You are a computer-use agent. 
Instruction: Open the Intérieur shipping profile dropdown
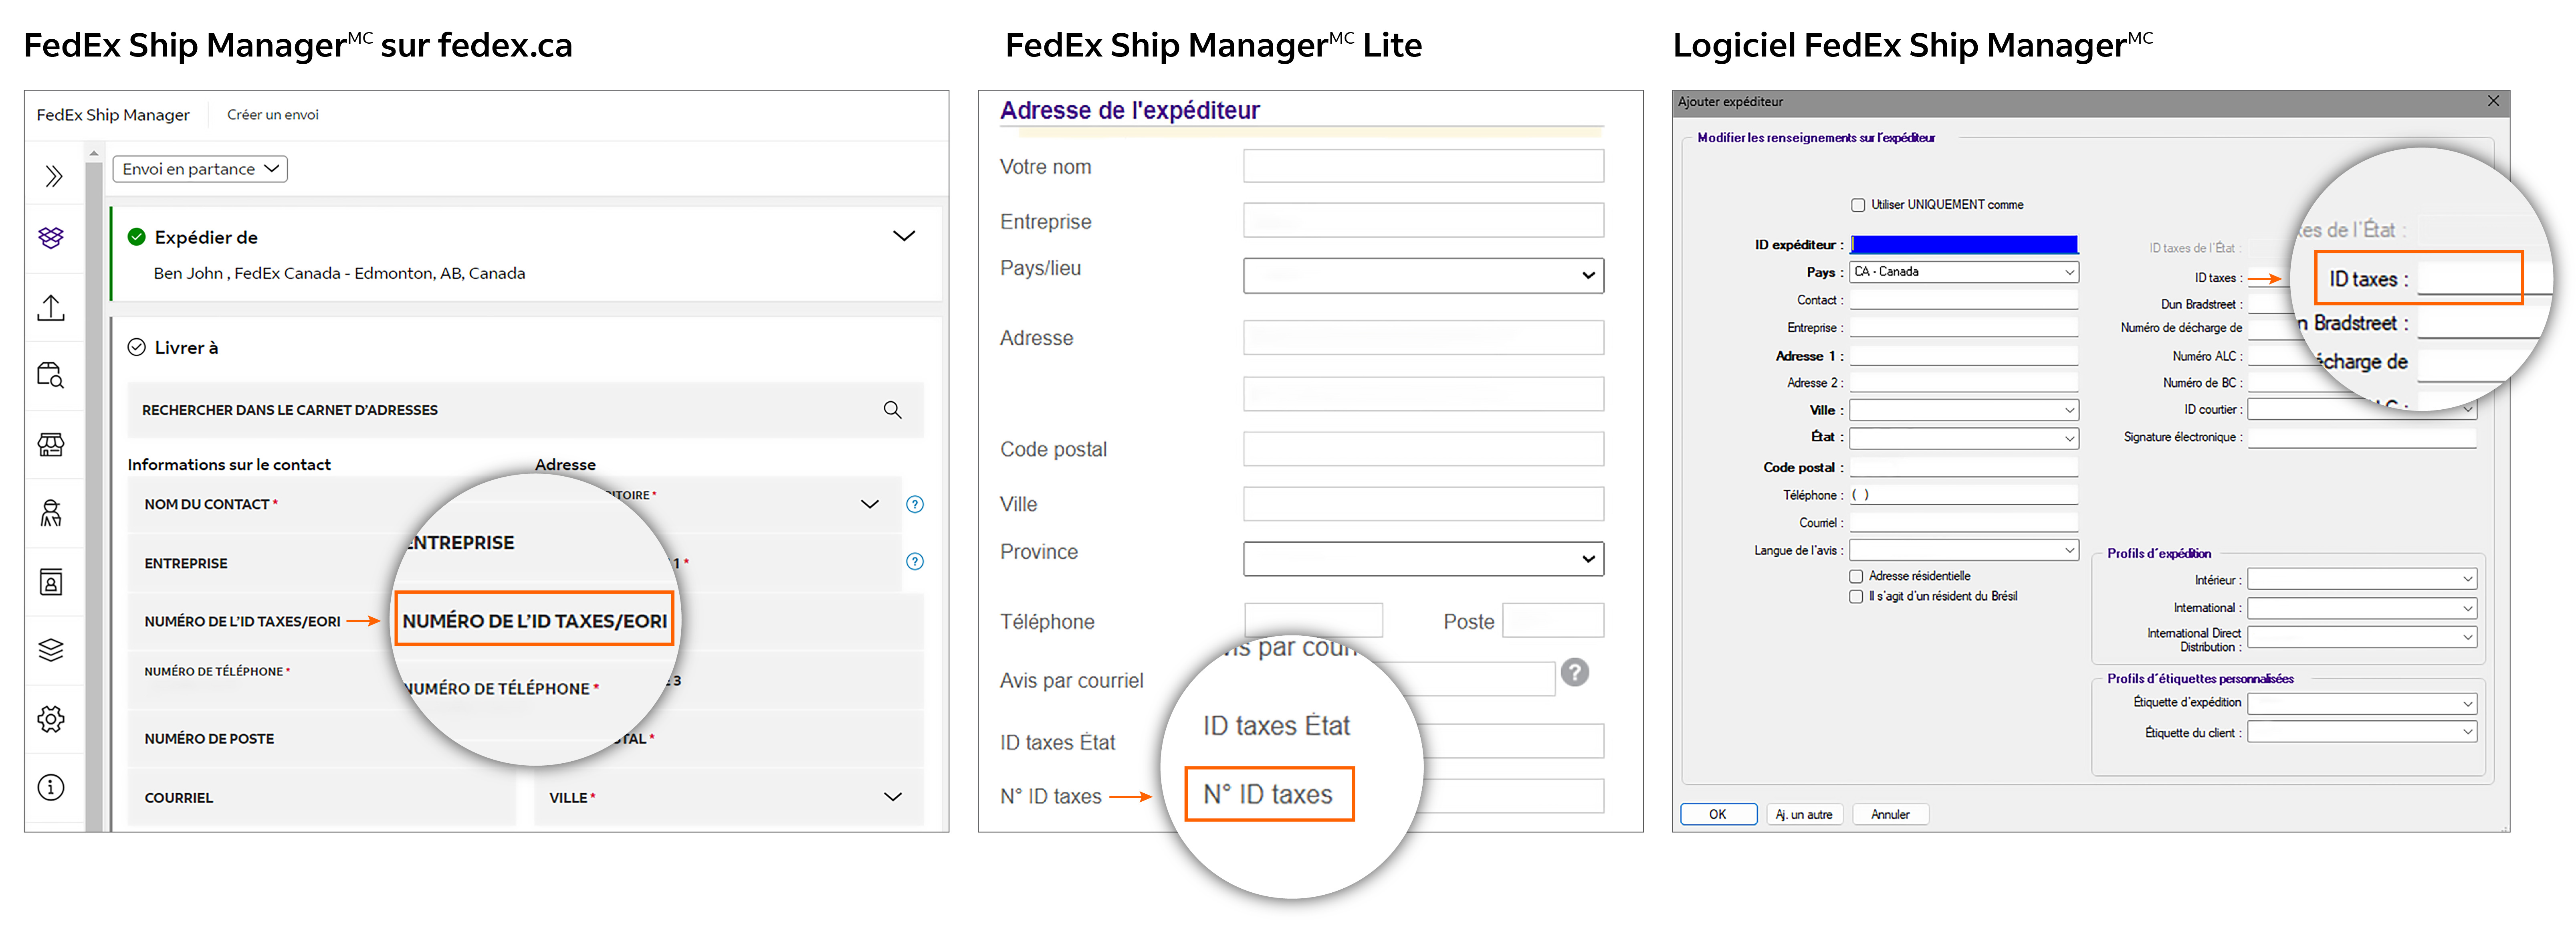(x=2362, y=579)
